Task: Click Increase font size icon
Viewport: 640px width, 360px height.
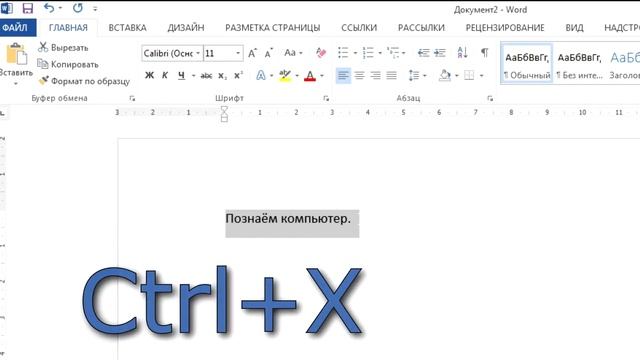Action: (x=253, y=53)
